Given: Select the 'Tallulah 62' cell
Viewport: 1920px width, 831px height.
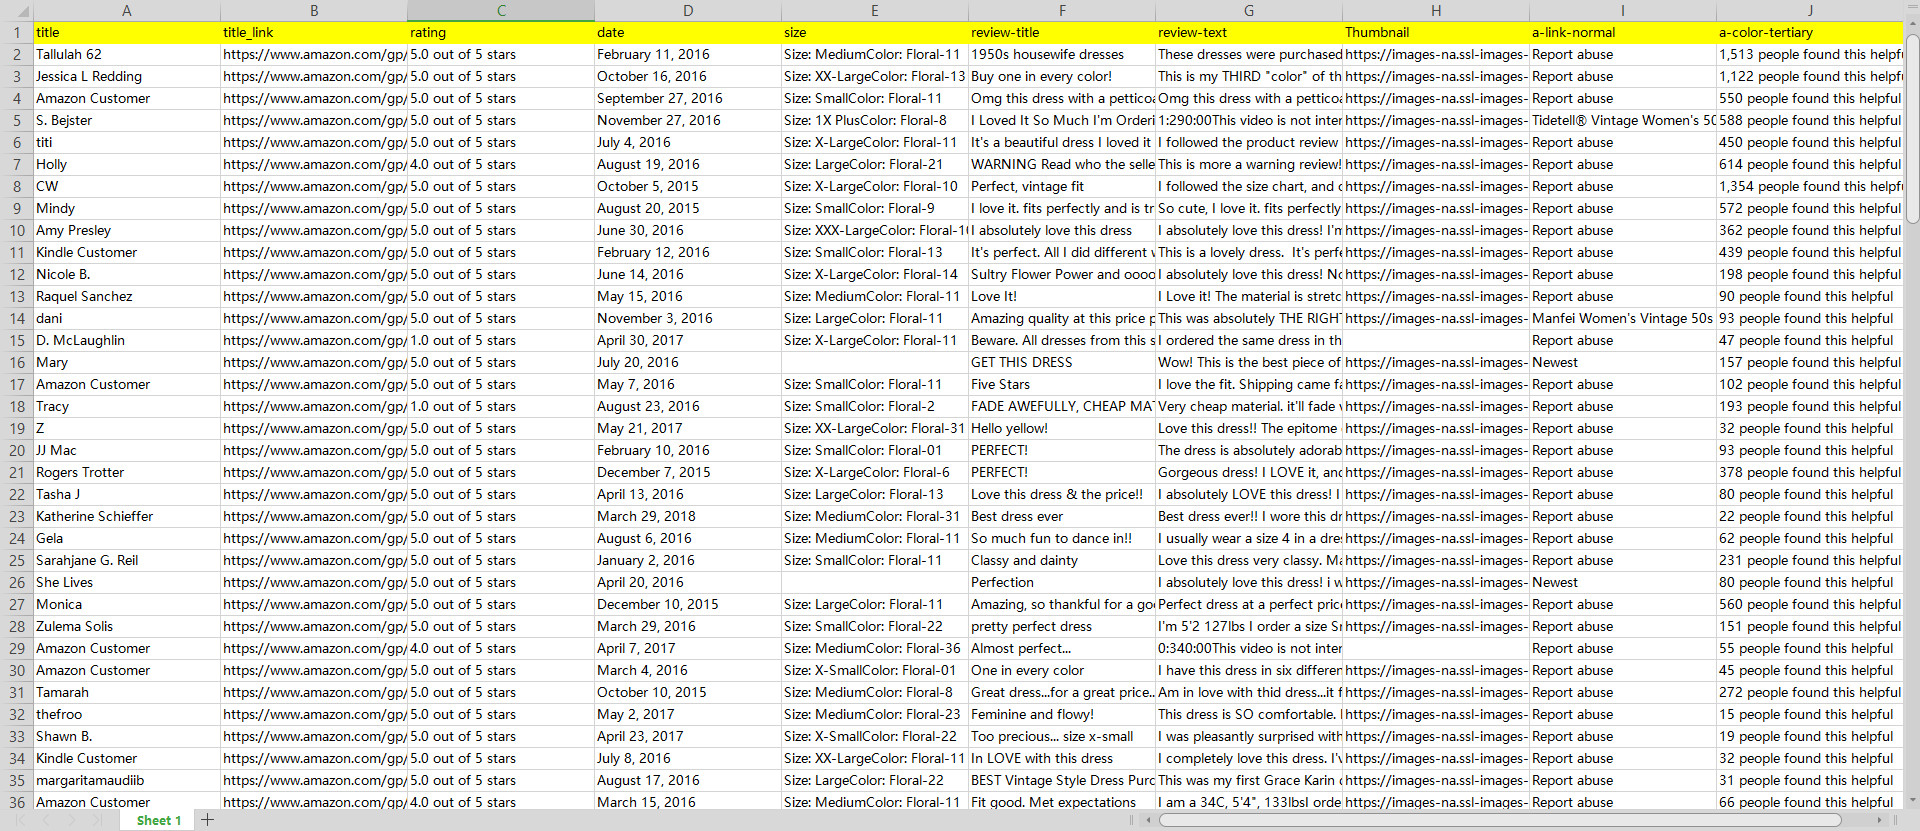Looking at the screenshot, I should (127, 54).
